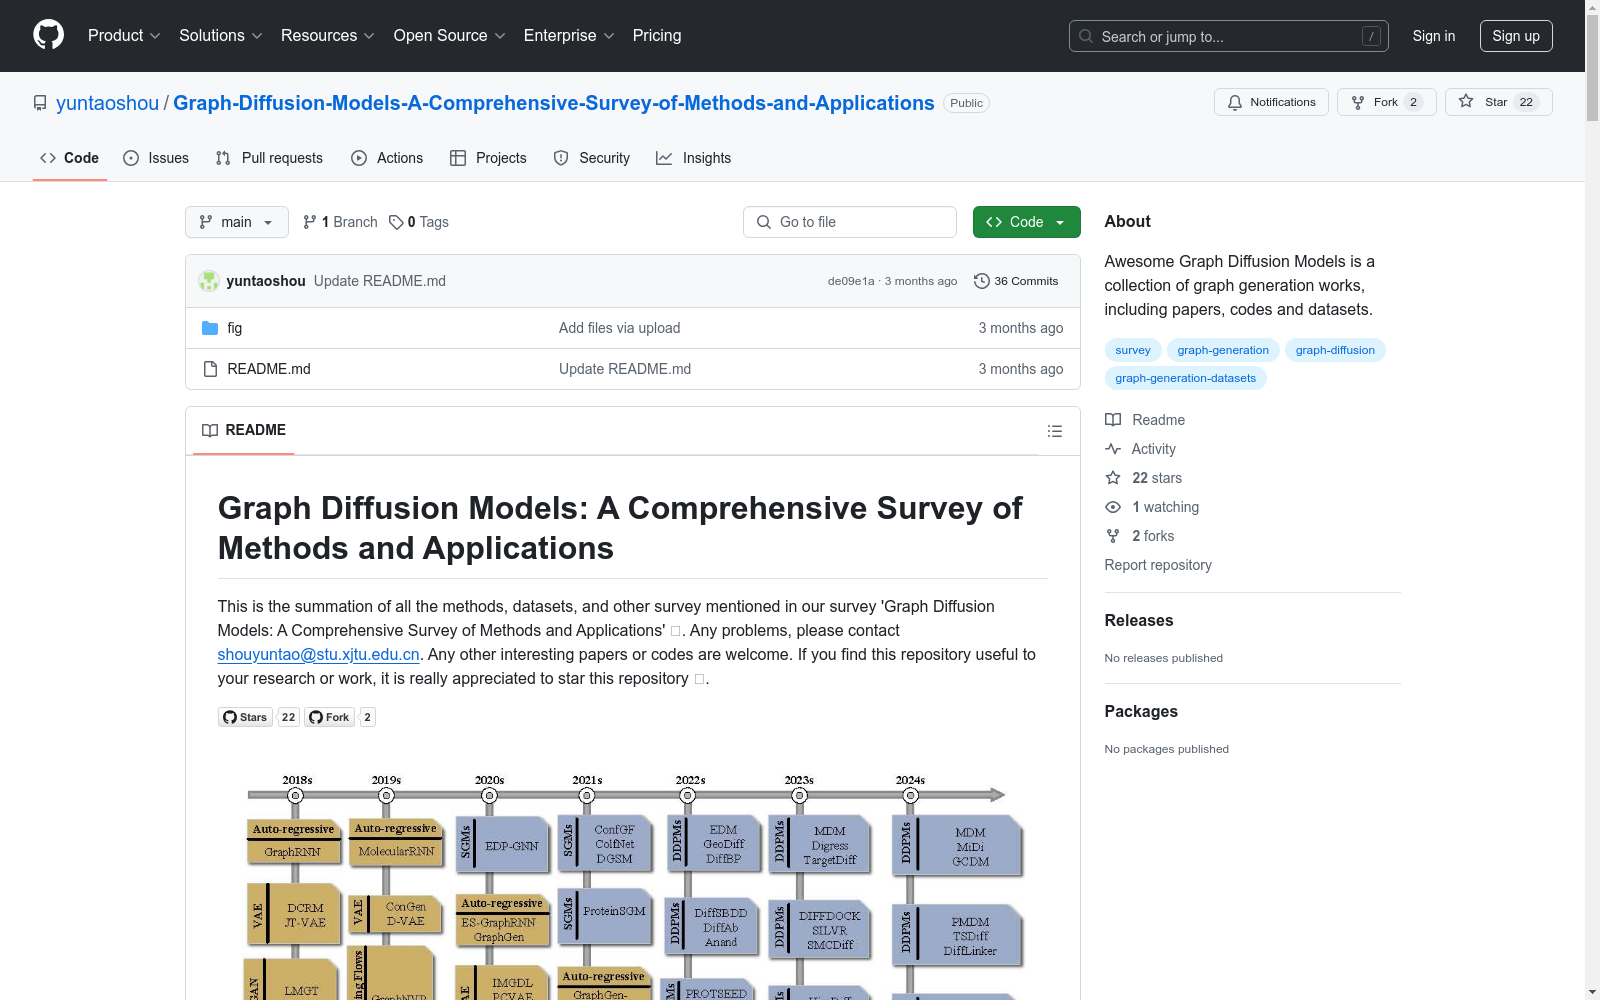The image size is (1600, 1000).
Task: Click the graph-diffusion topic tag
Action: 1335,350
